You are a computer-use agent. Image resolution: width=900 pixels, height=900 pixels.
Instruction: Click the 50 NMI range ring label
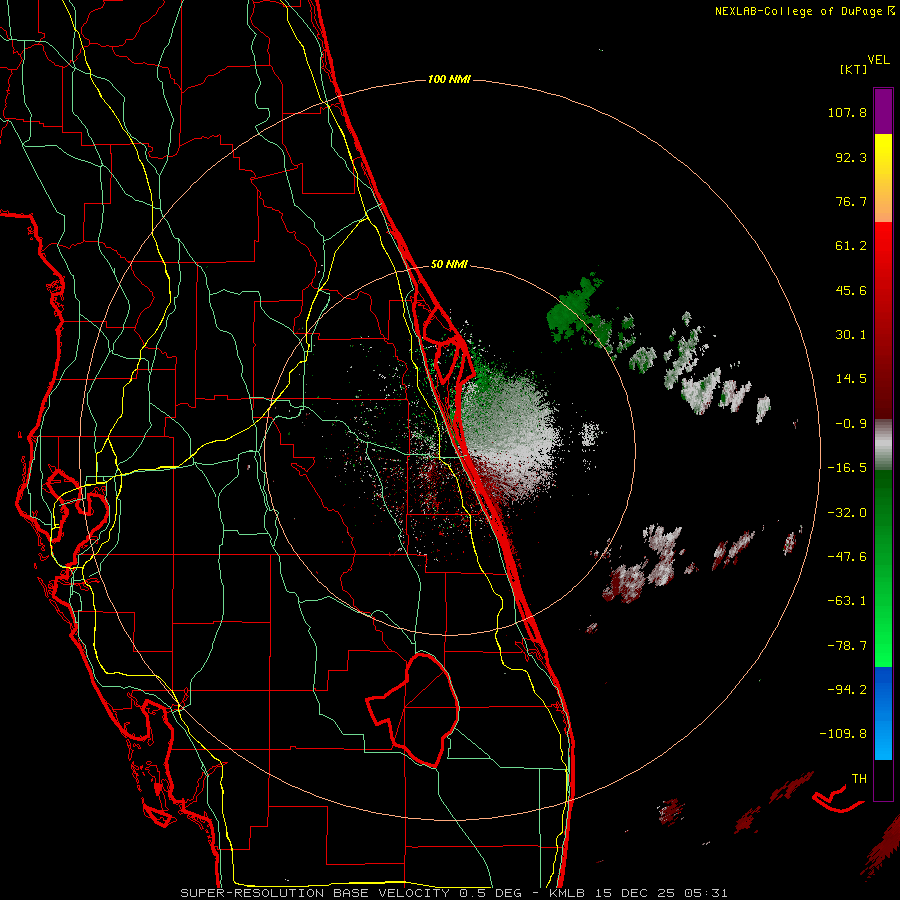click(x=449, y=265)
